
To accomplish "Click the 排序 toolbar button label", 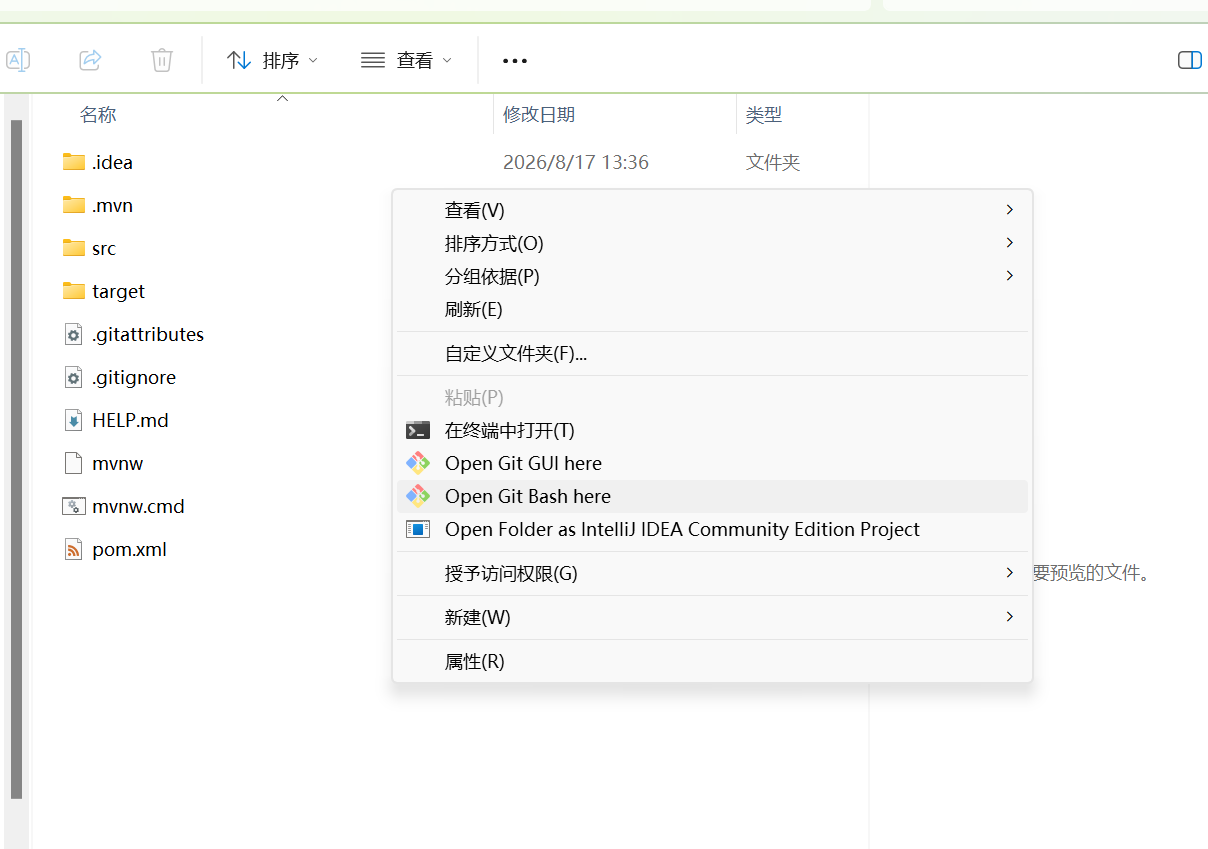I will tap(281, 60).
